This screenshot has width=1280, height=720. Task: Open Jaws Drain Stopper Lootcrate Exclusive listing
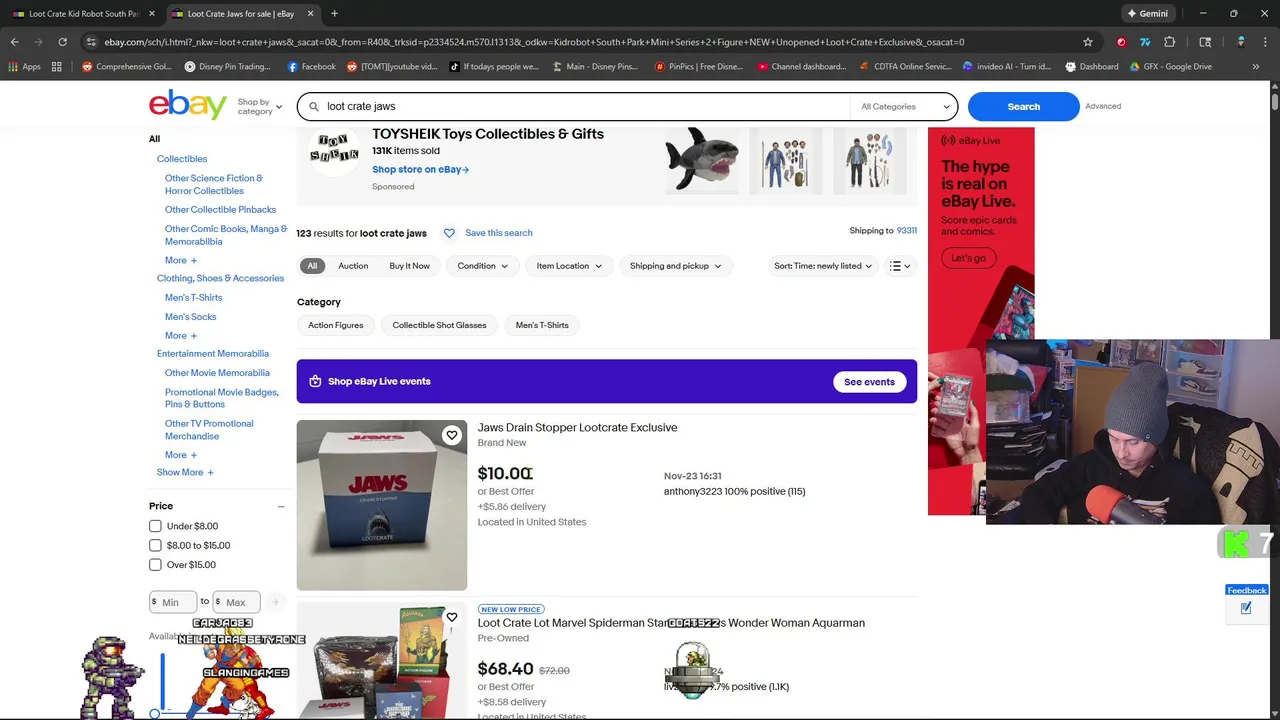coord(577,427)
